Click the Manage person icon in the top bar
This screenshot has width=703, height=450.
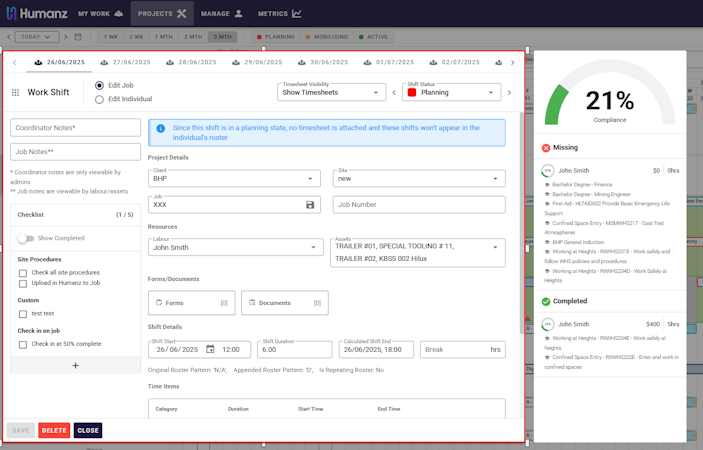(x=239, y=13)
